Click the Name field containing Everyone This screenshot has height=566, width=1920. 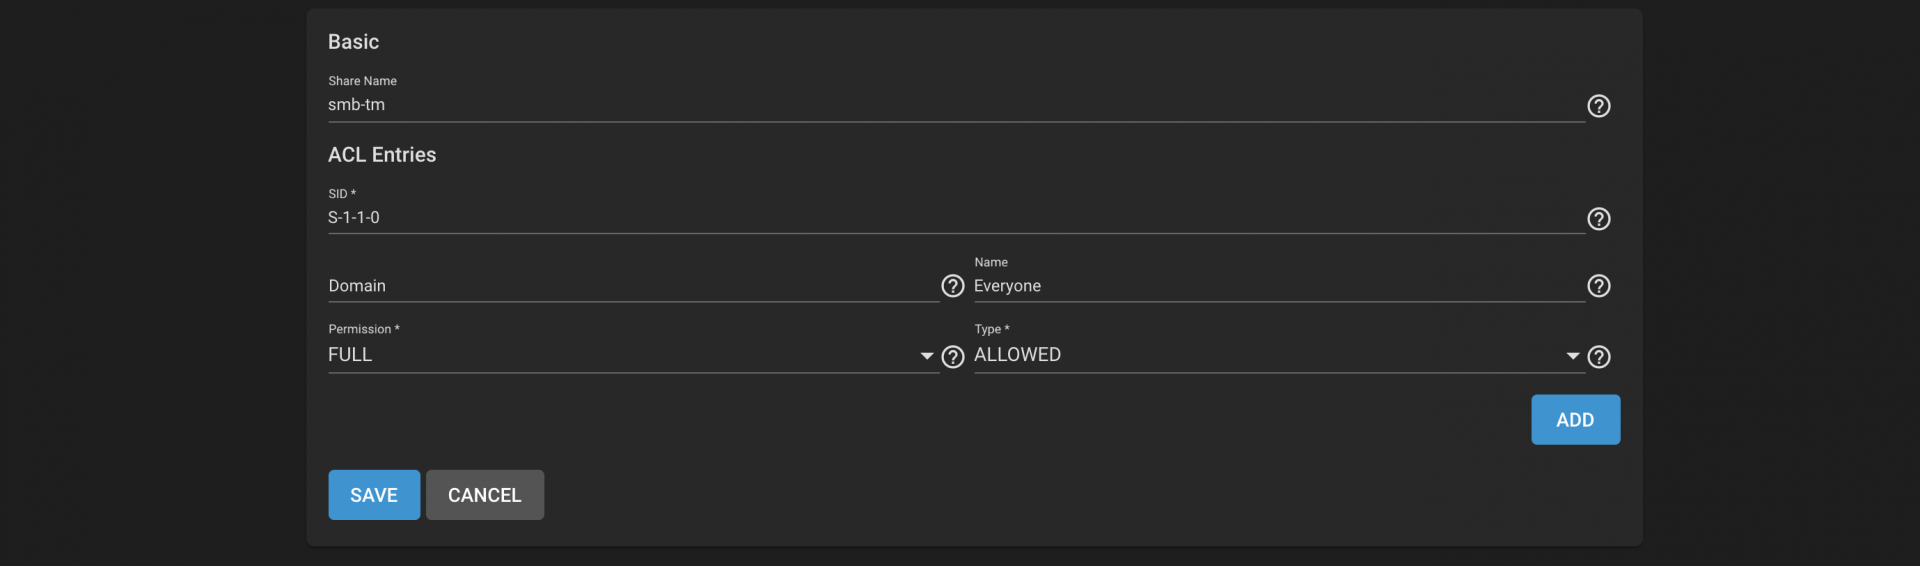1279,286
